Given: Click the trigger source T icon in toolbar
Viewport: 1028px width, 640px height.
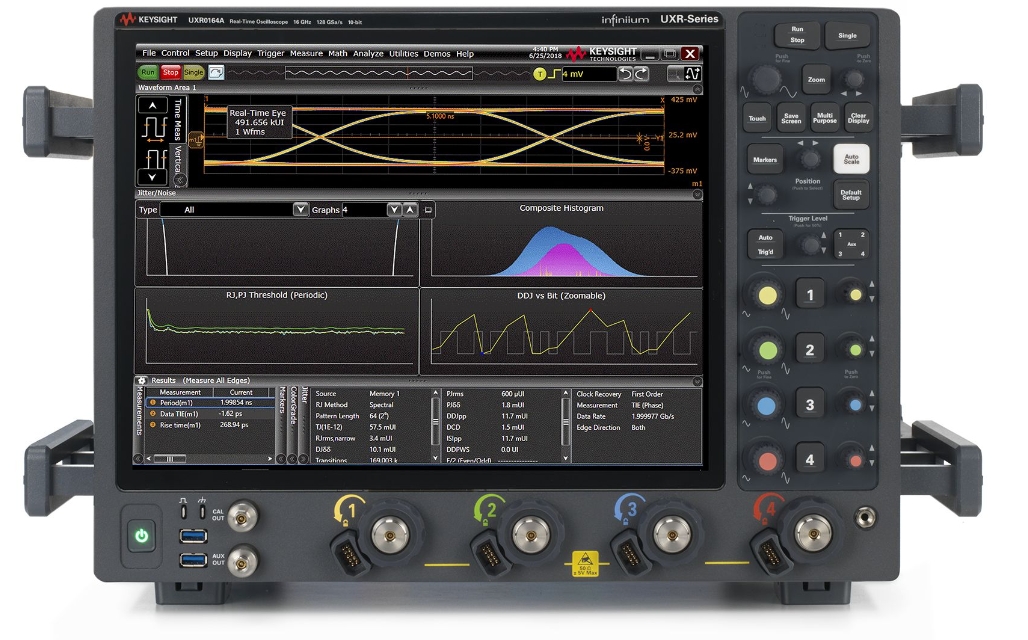Looking at the screenshot, I should click(x=539, y=73).
